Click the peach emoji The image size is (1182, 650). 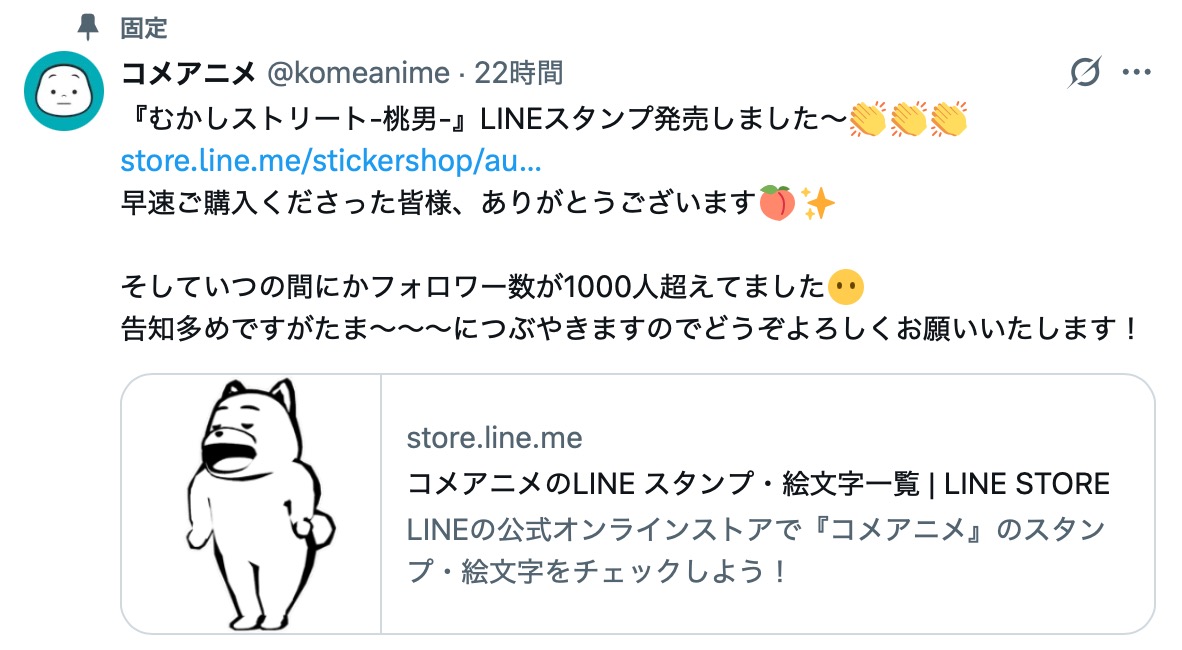(776, 204)
